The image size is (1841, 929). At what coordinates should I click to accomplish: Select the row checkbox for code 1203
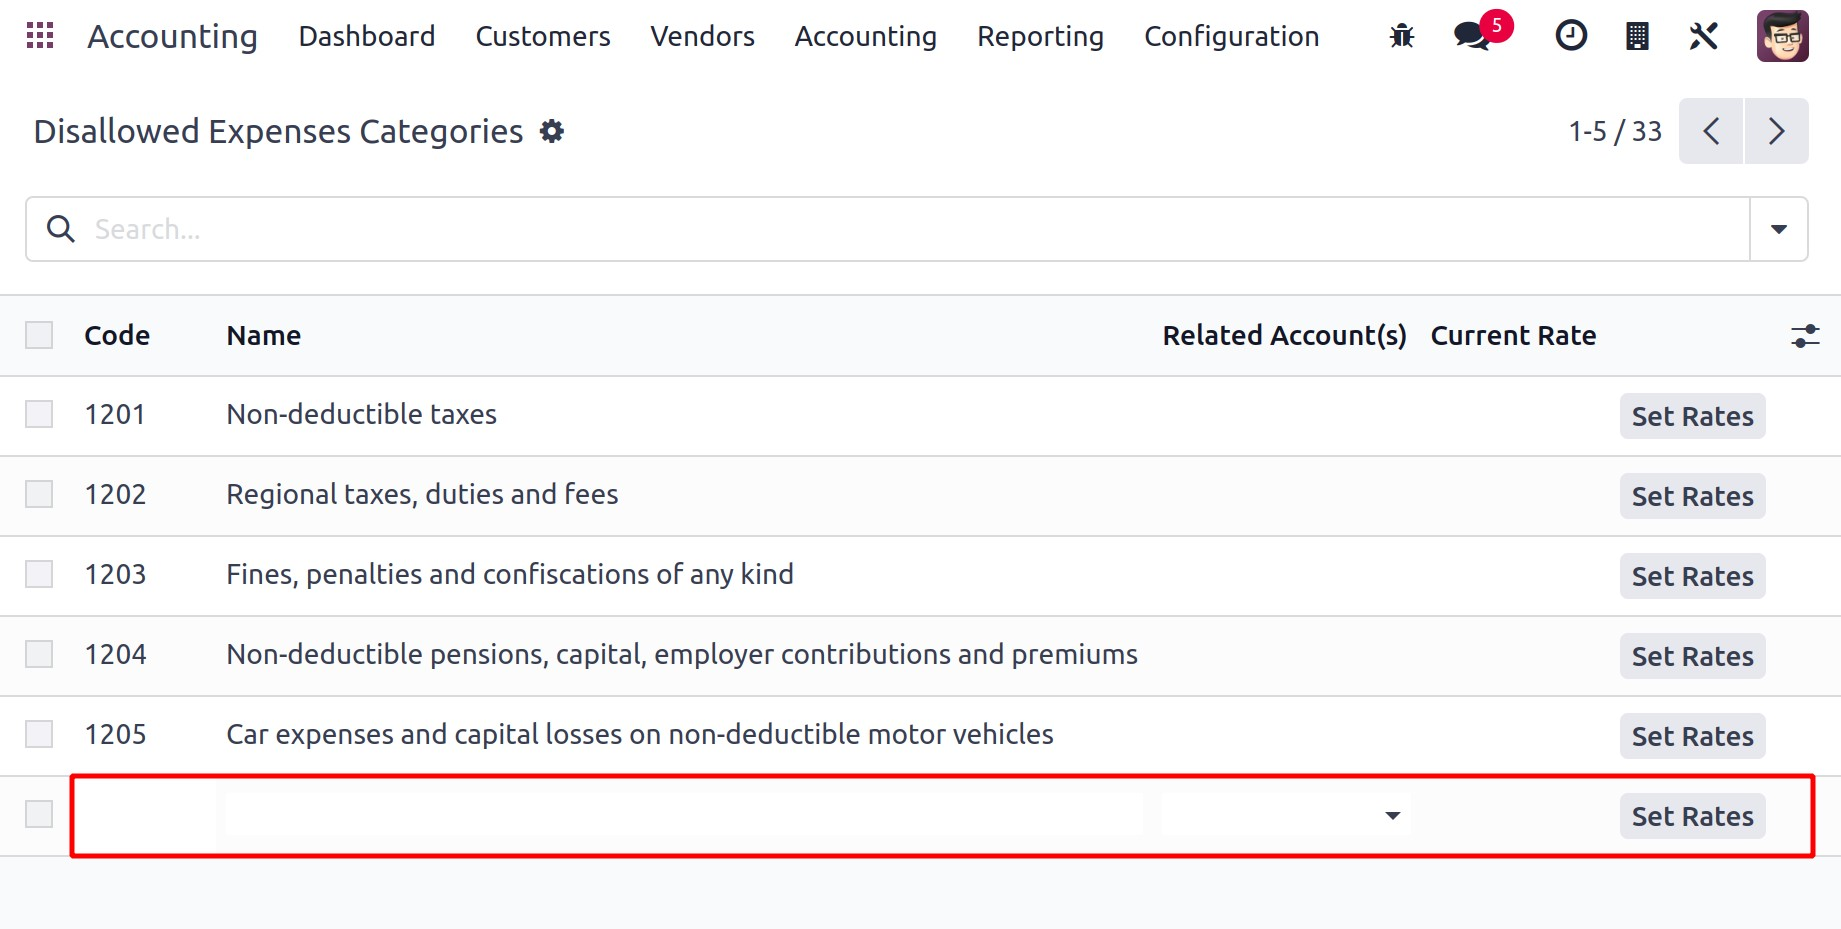(x=39, y=574)
